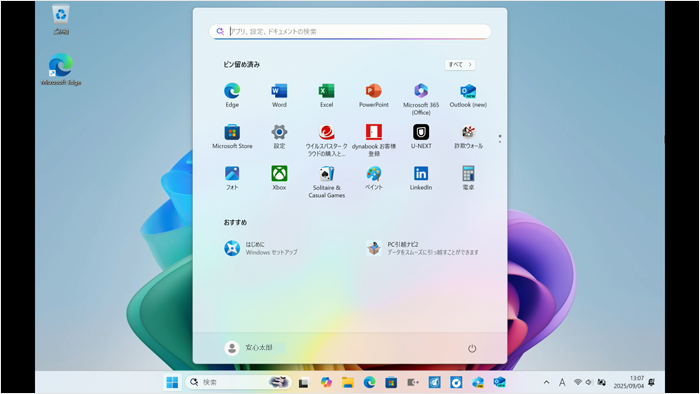Expand hidden system tray icons chevron
Viewport: 700px width, 394px height.
(546, 382)
